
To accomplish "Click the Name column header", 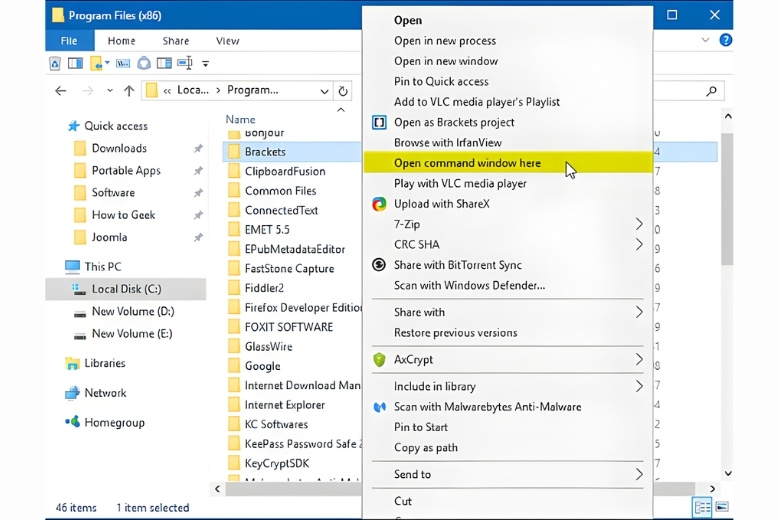I will 240,119.
